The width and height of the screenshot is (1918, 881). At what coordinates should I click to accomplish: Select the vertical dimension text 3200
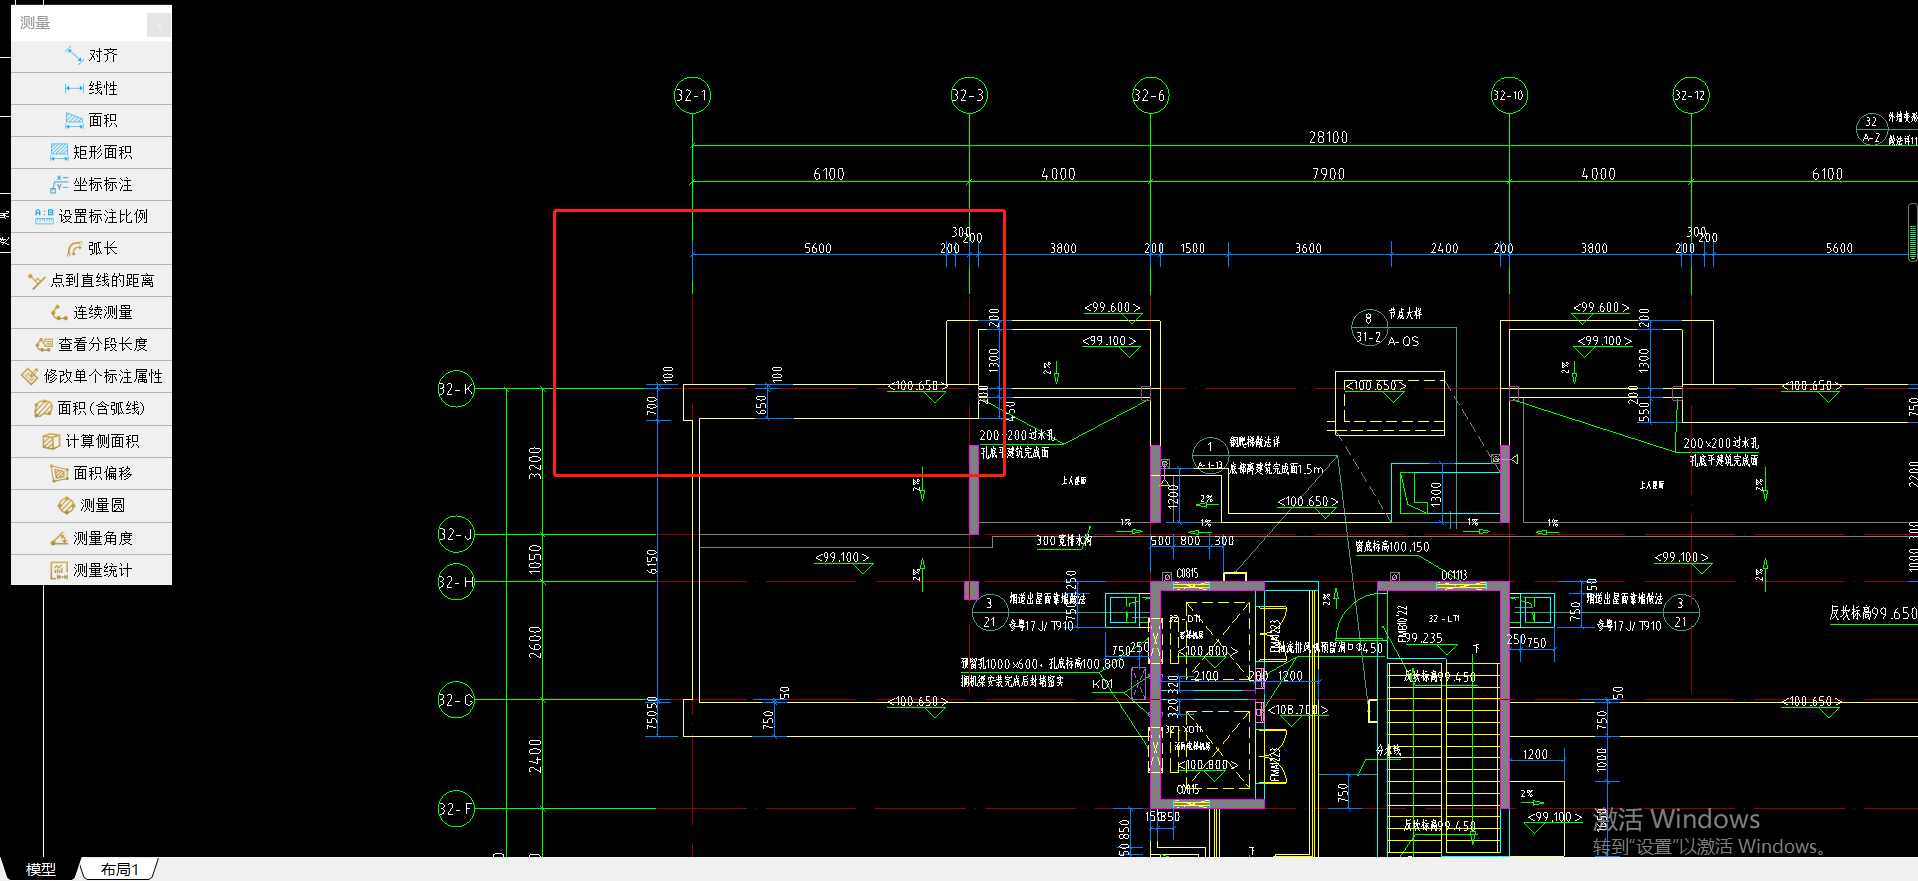[535, 462]
